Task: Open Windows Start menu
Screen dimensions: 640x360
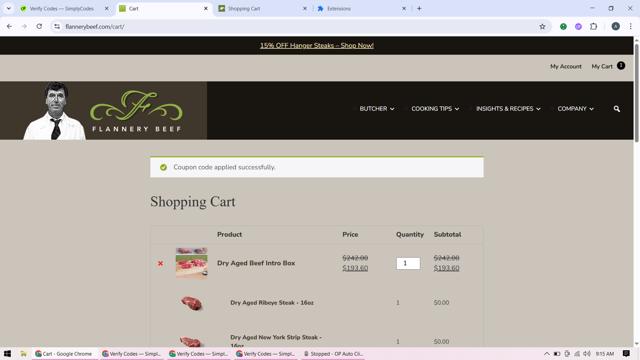Action: coord(7,353)
